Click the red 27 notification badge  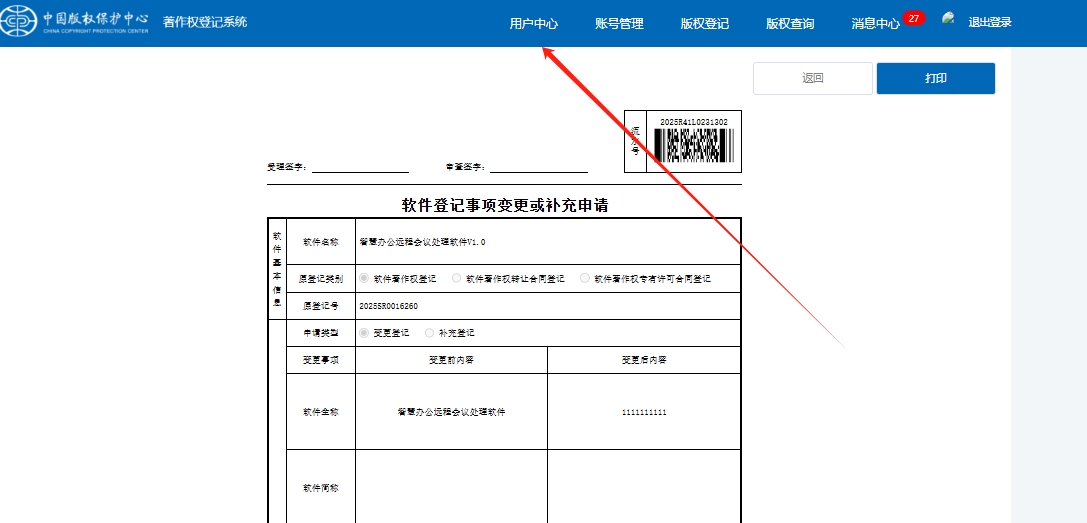[x=913, y=18]
